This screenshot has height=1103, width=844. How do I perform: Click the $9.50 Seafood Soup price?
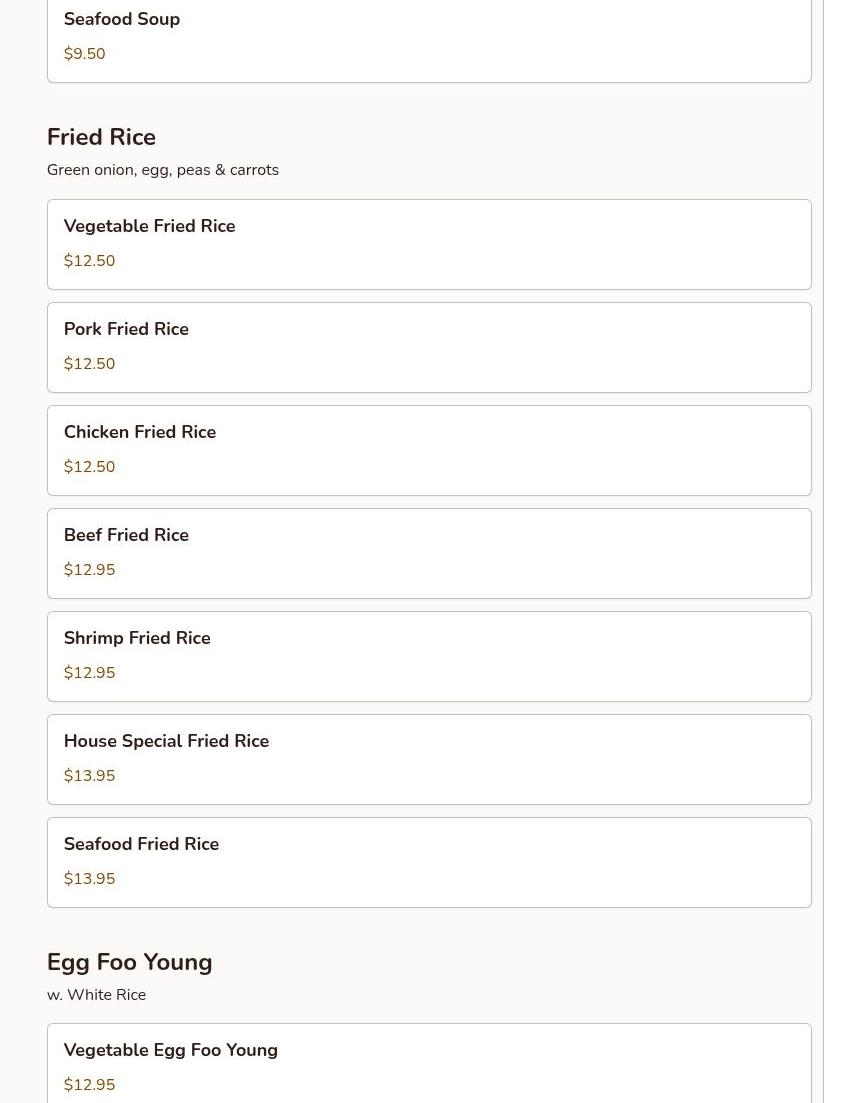coord(84,54)
